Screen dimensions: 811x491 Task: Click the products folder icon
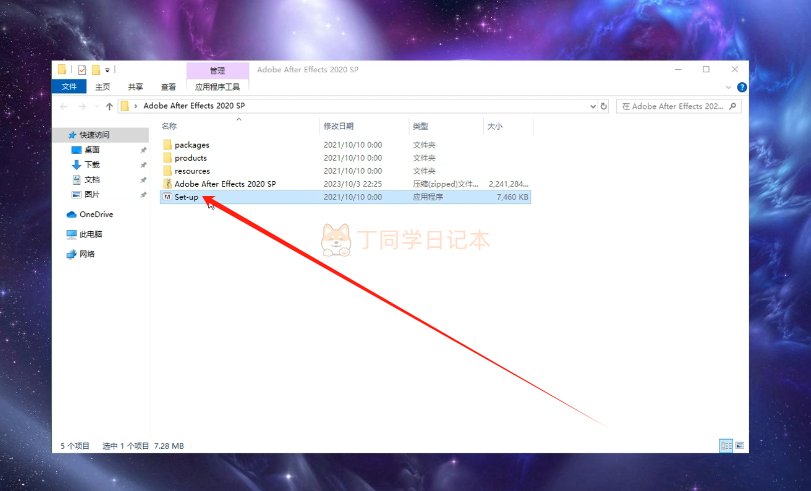point(167,158)
